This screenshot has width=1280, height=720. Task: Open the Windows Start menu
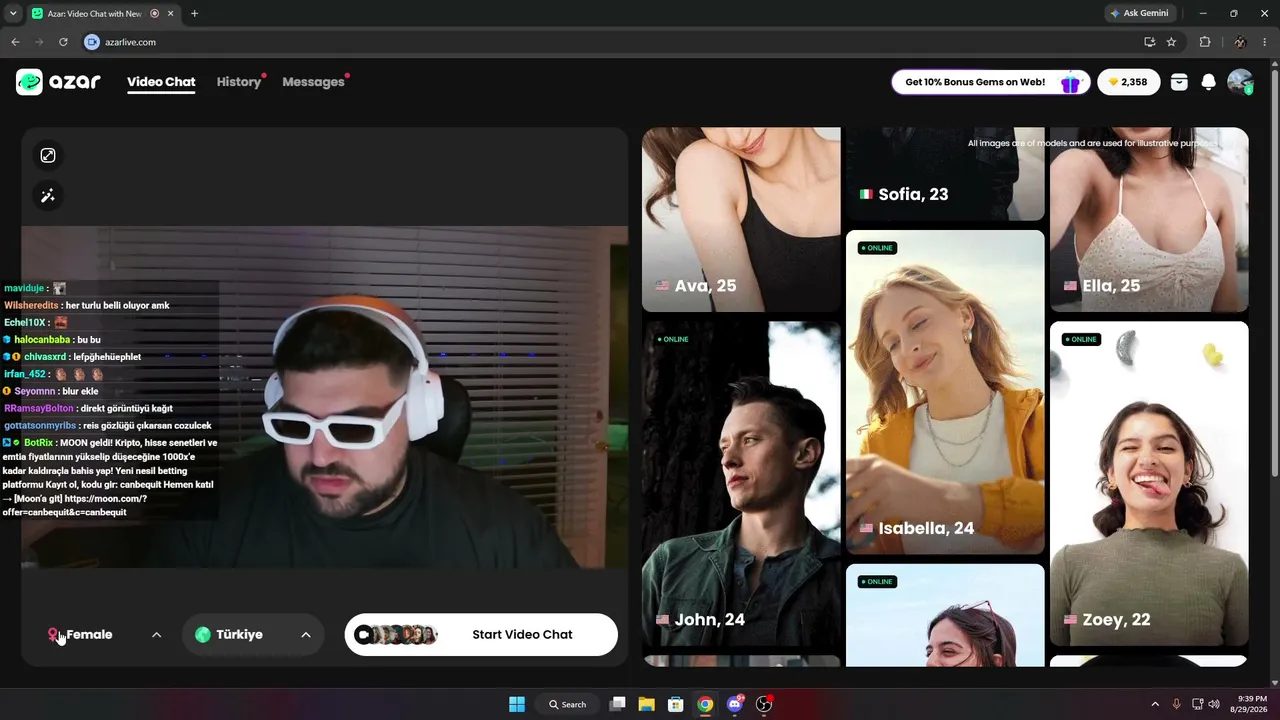pyautogui.click(x=517, y=704)
